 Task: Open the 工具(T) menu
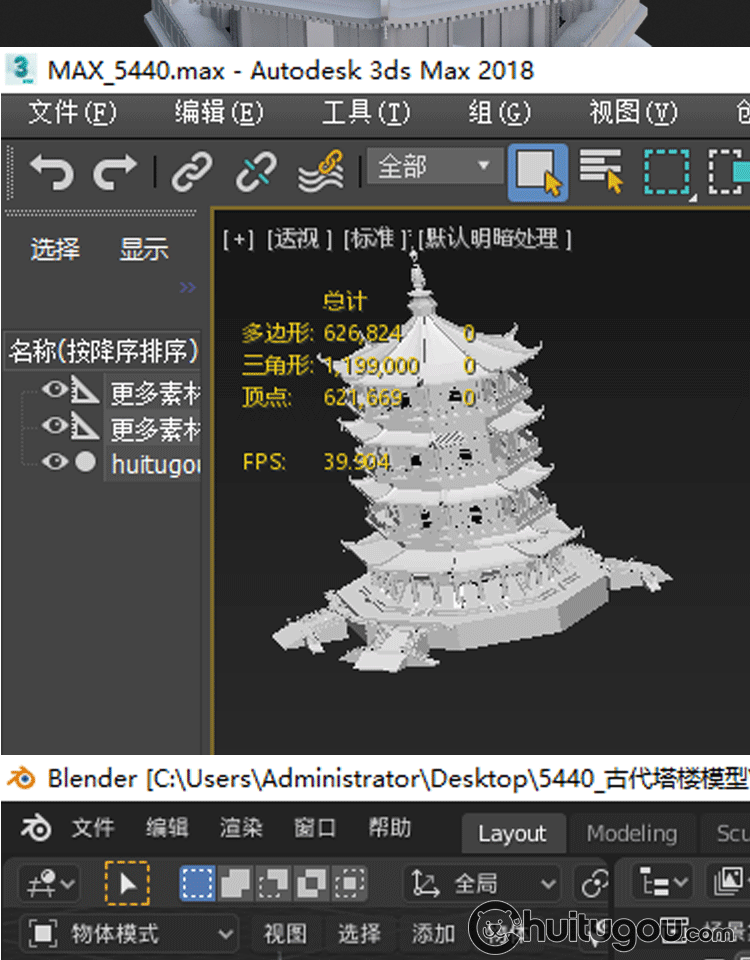[366, 113]
